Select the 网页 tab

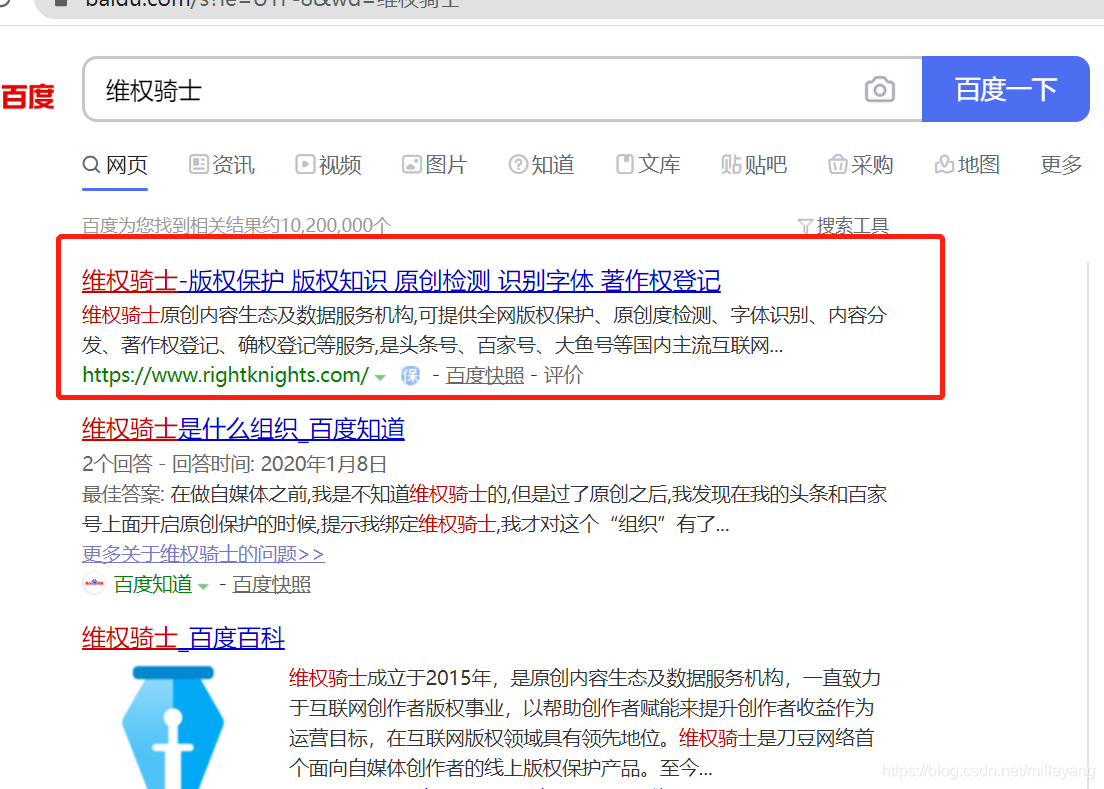click(115, 165)
